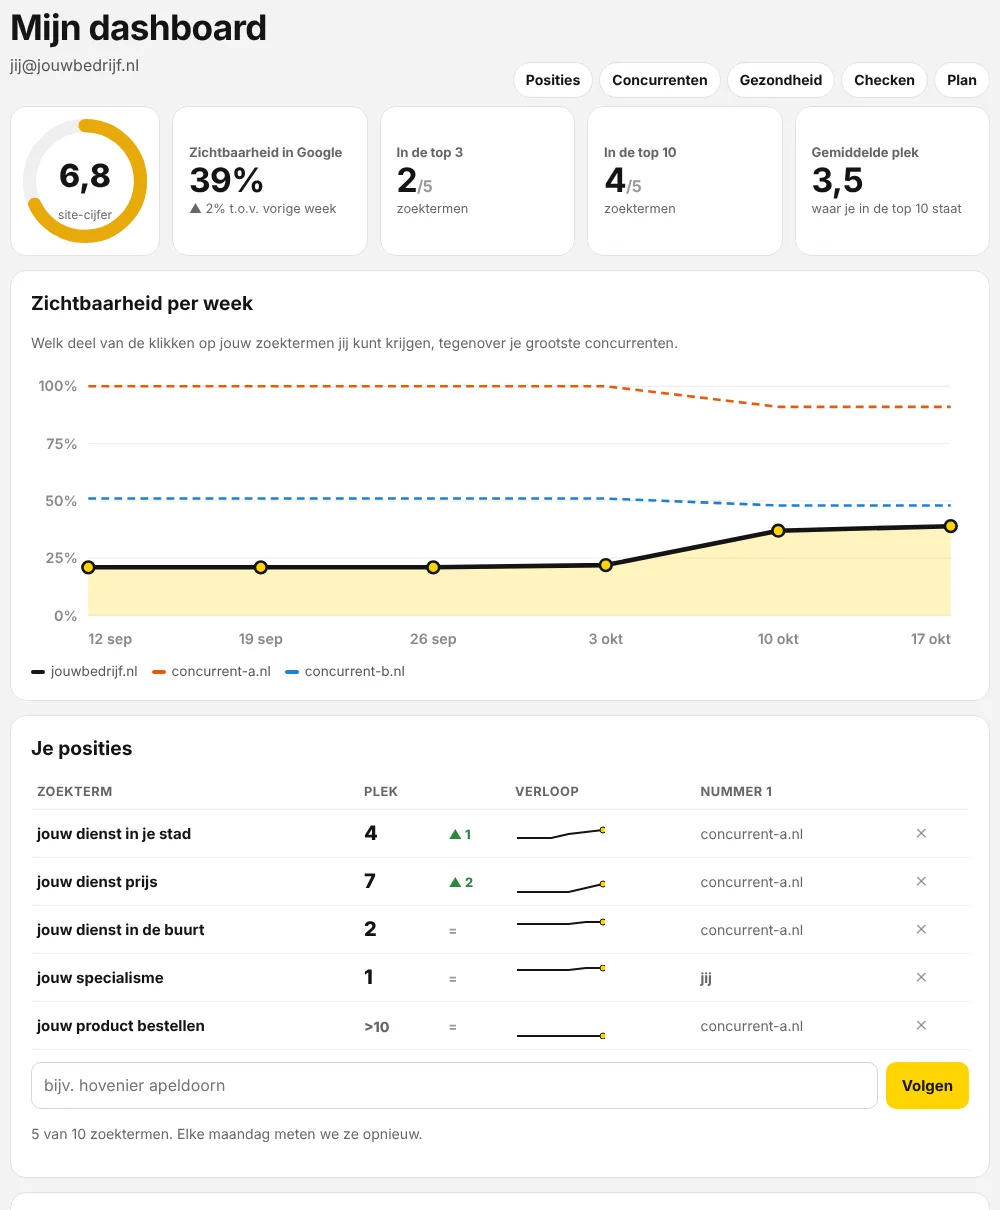Click the VERLOOP column header
Screen dimensions: 1000x1210
point(547,792)
